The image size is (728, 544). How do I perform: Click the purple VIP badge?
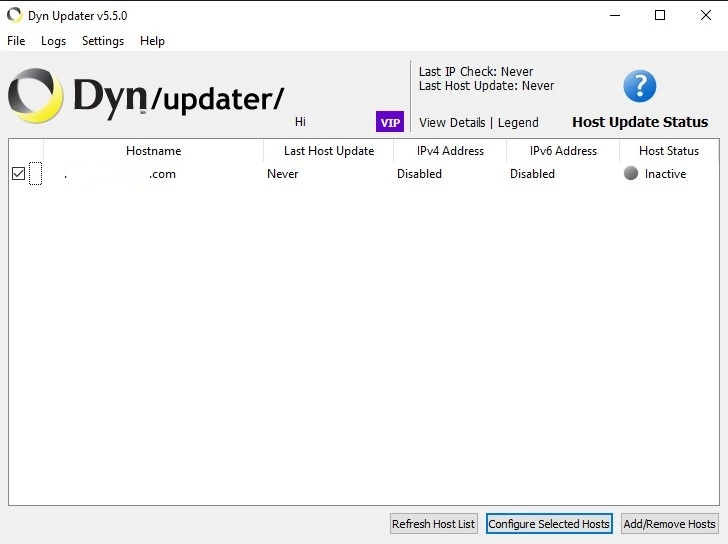click(x=390, y=122)
